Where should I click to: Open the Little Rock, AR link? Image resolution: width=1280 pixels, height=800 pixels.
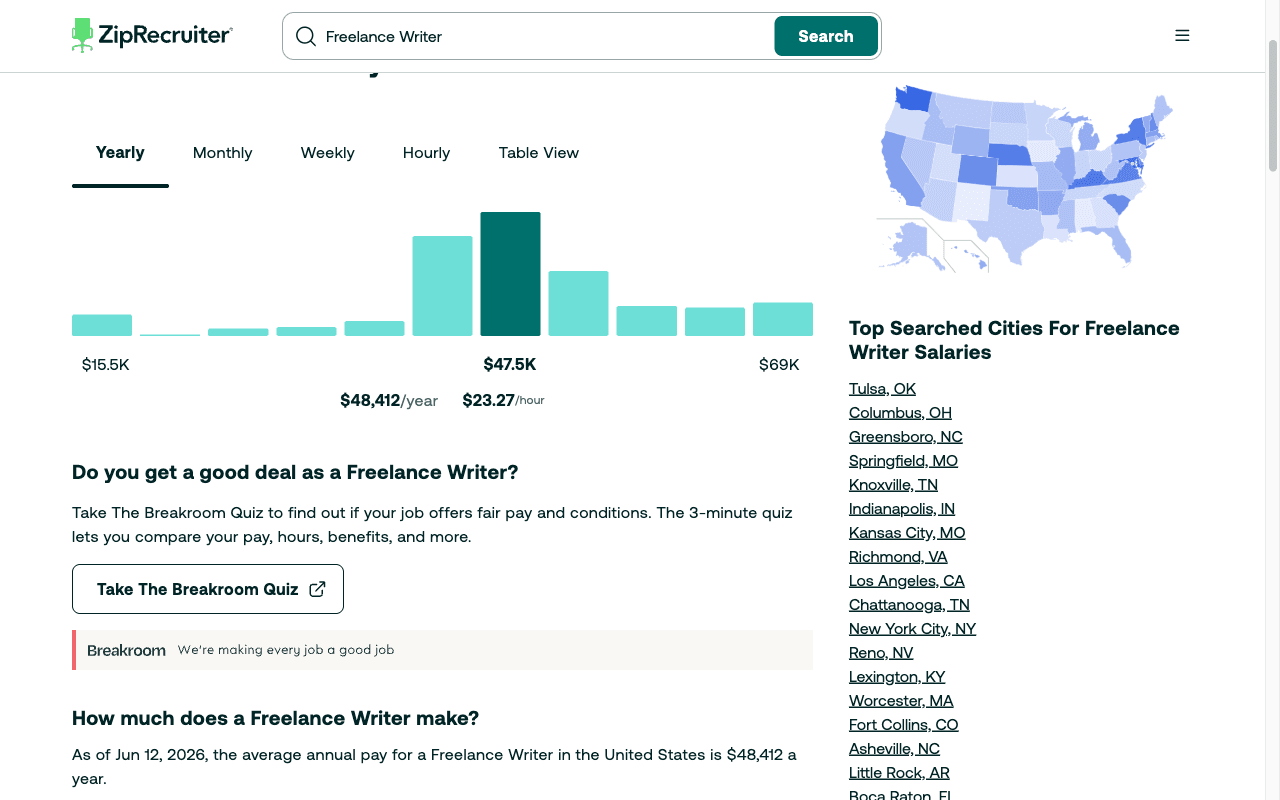click(899, 772)
